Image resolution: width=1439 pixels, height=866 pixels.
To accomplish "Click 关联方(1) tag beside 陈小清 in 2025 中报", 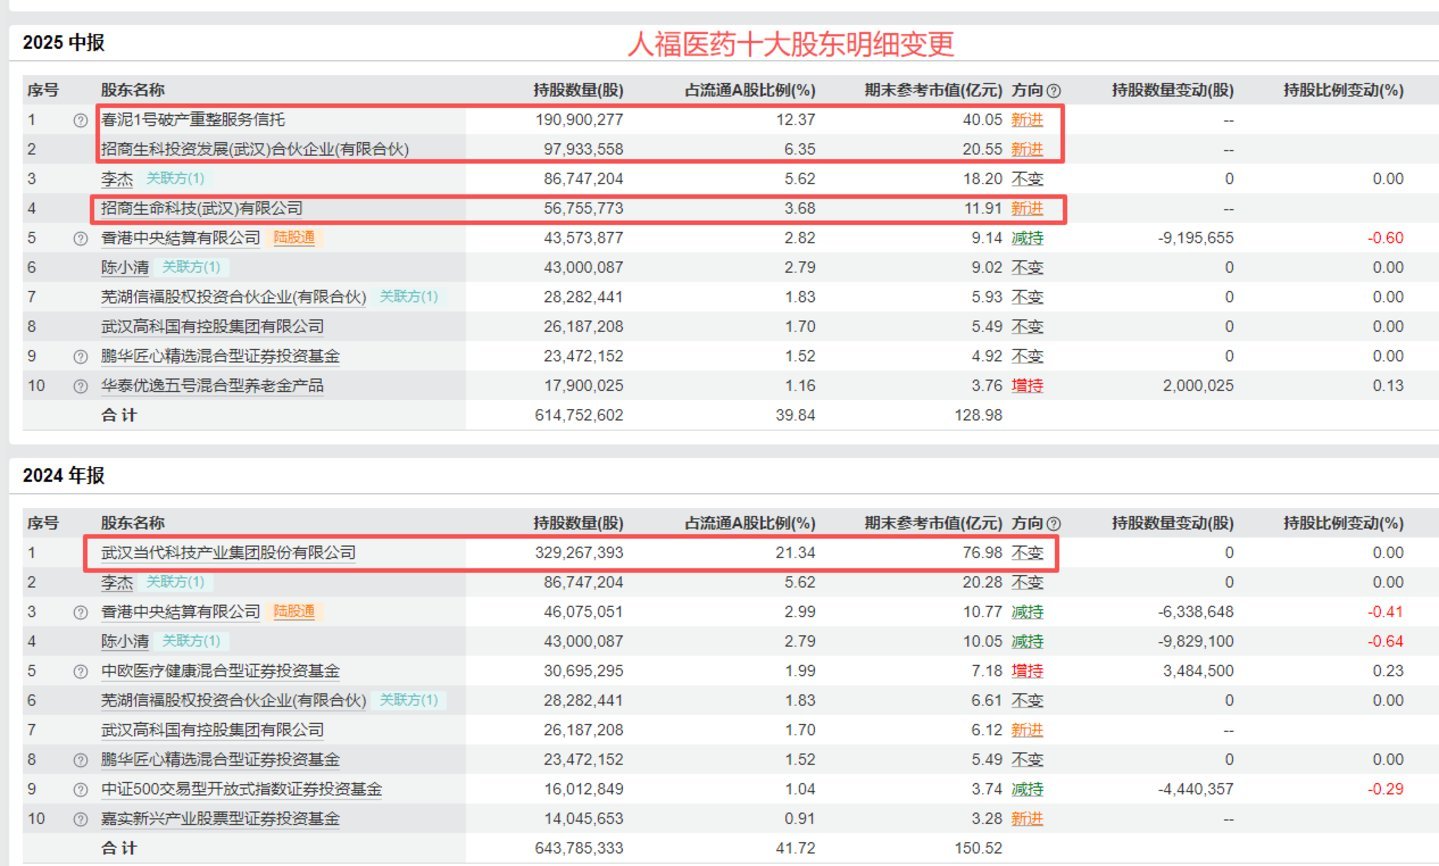I will [192, 267].
